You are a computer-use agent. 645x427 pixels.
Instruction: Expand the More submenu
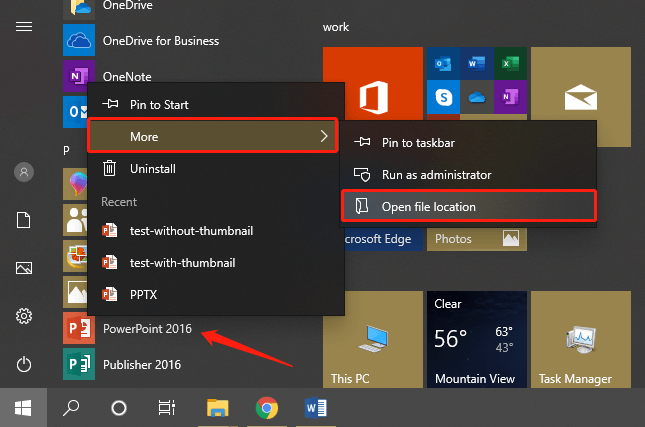tap(213, 136)
